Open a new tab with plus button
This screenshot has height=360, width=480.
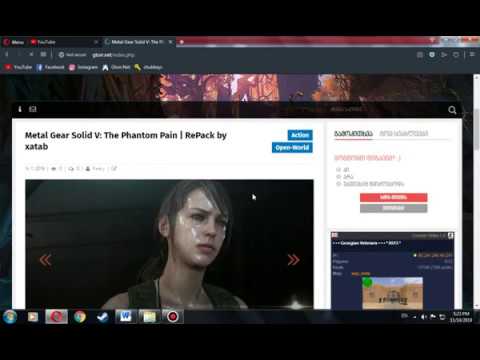click(182, 42)
